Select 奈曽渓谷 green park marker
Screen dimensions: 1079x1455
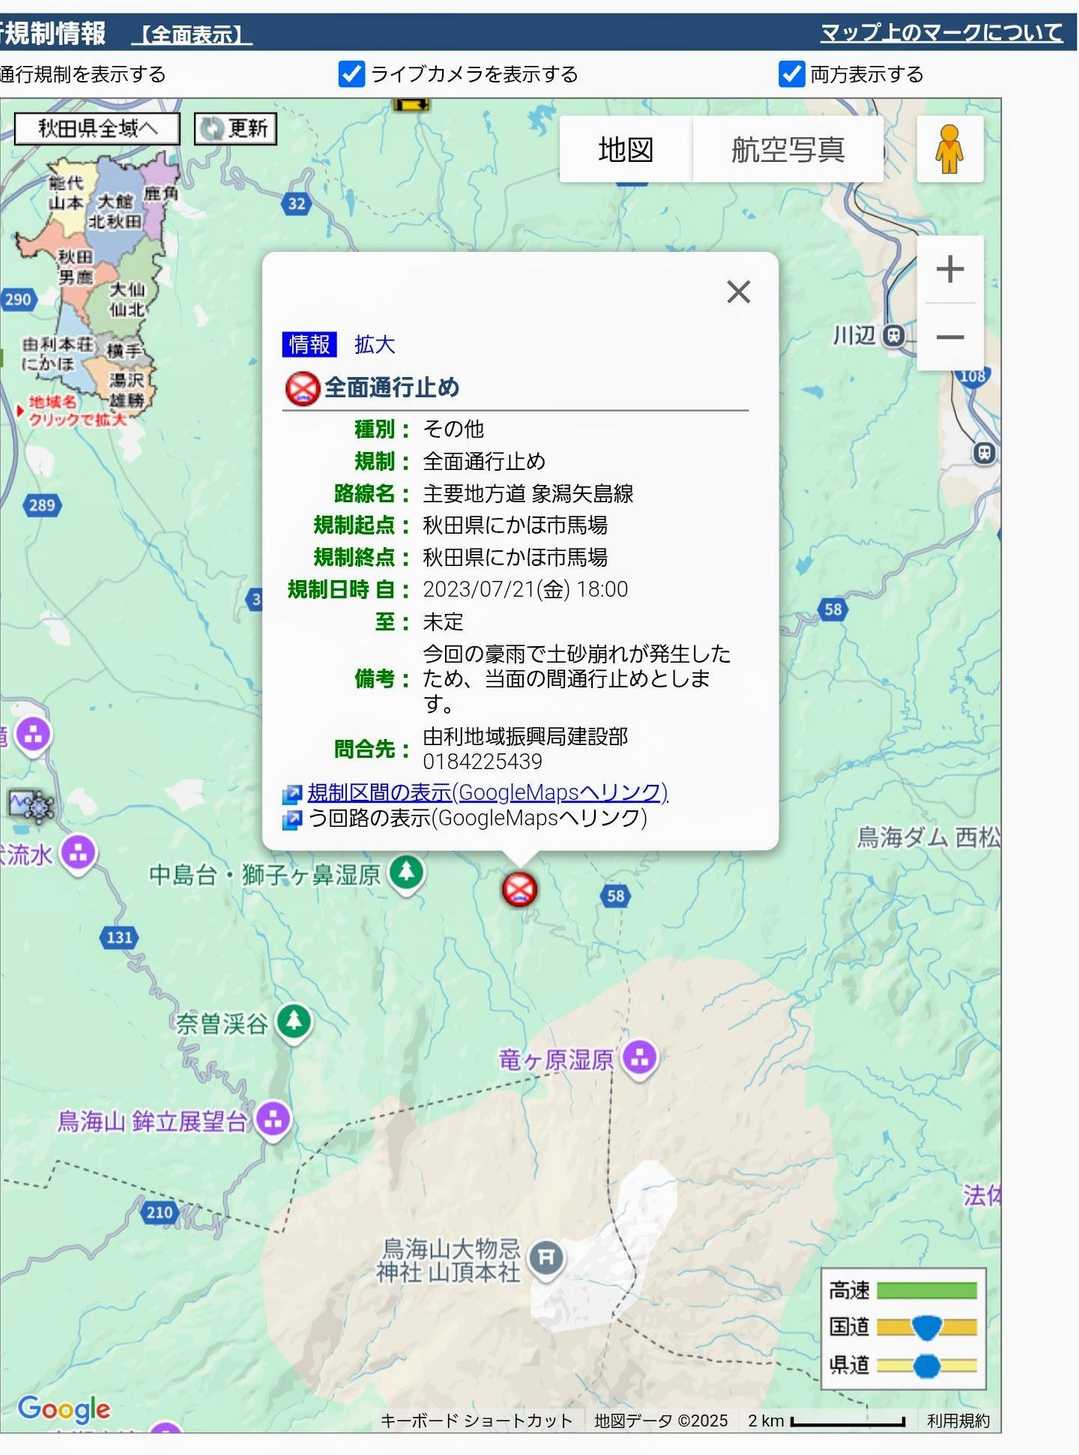(x=293, y=1022)
